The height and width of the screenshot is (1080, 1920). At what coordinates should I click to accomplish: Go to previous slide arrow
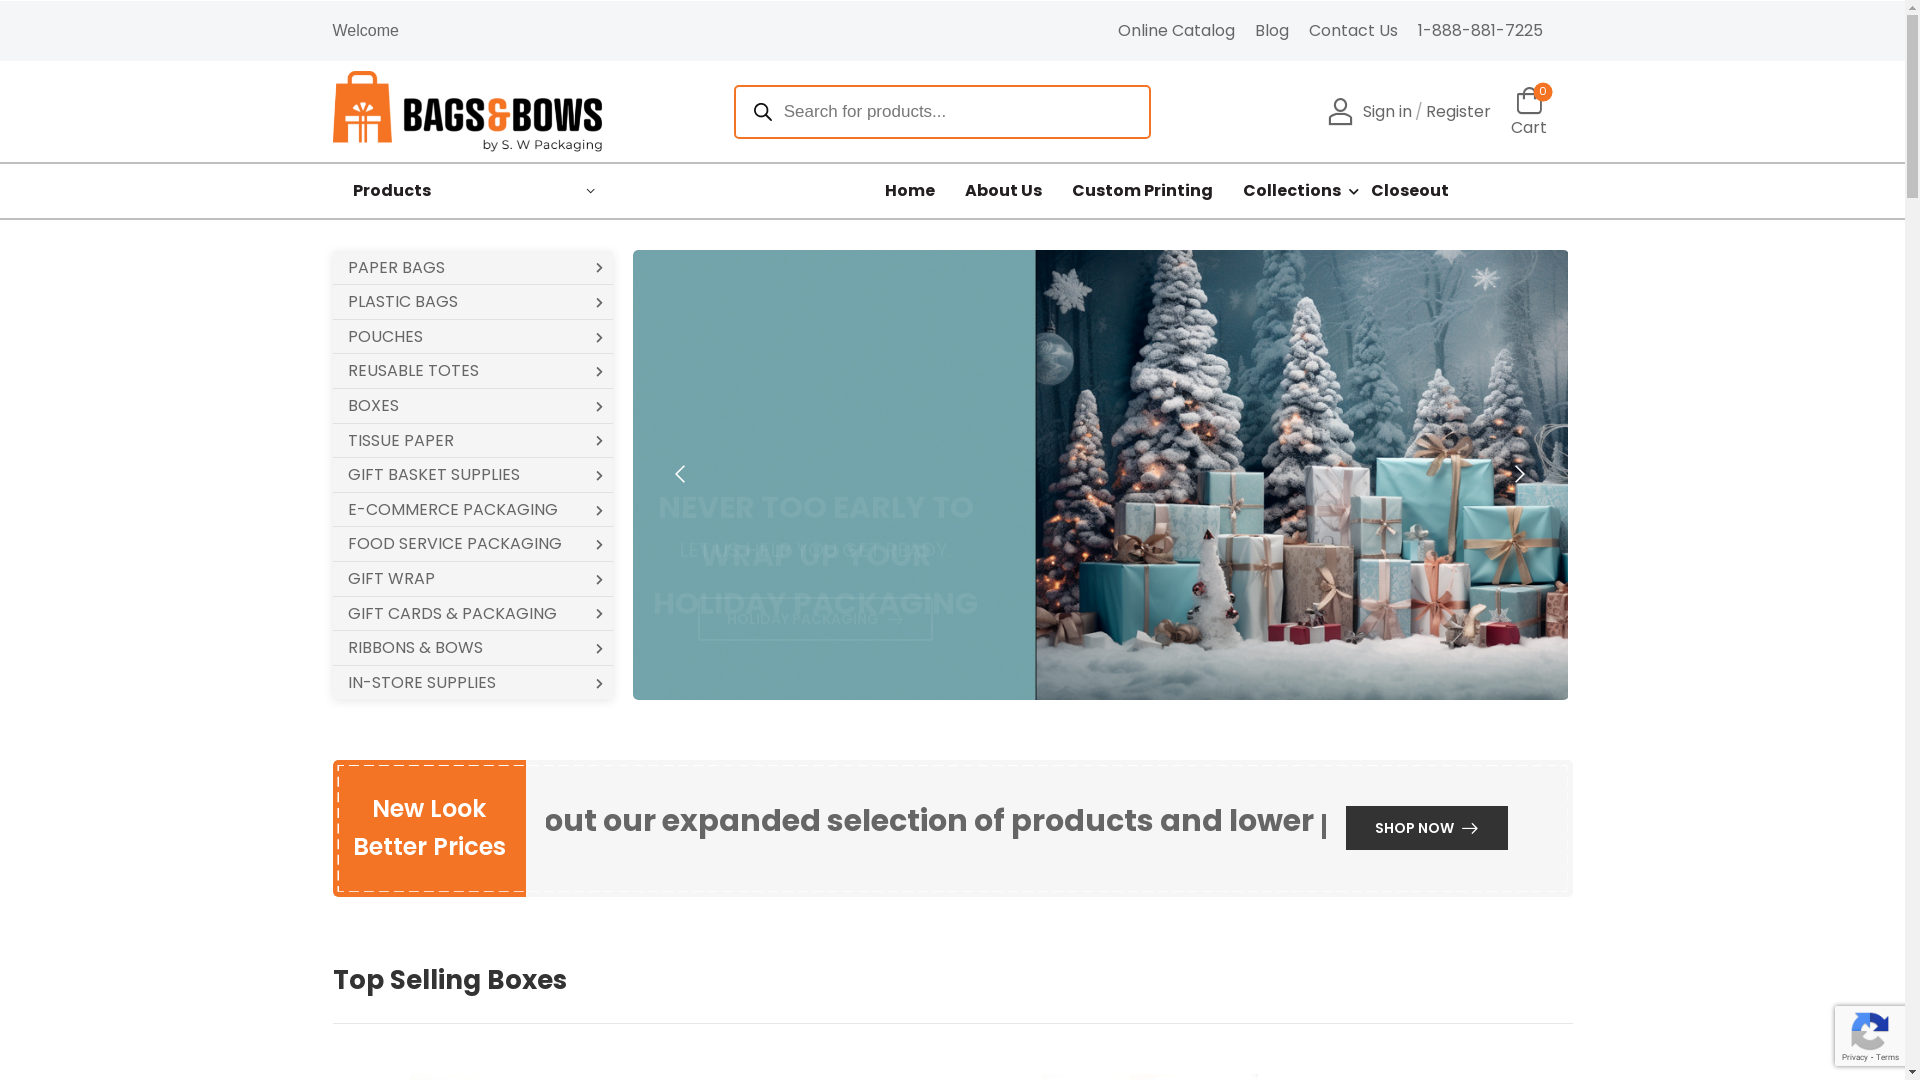(680, 474)
